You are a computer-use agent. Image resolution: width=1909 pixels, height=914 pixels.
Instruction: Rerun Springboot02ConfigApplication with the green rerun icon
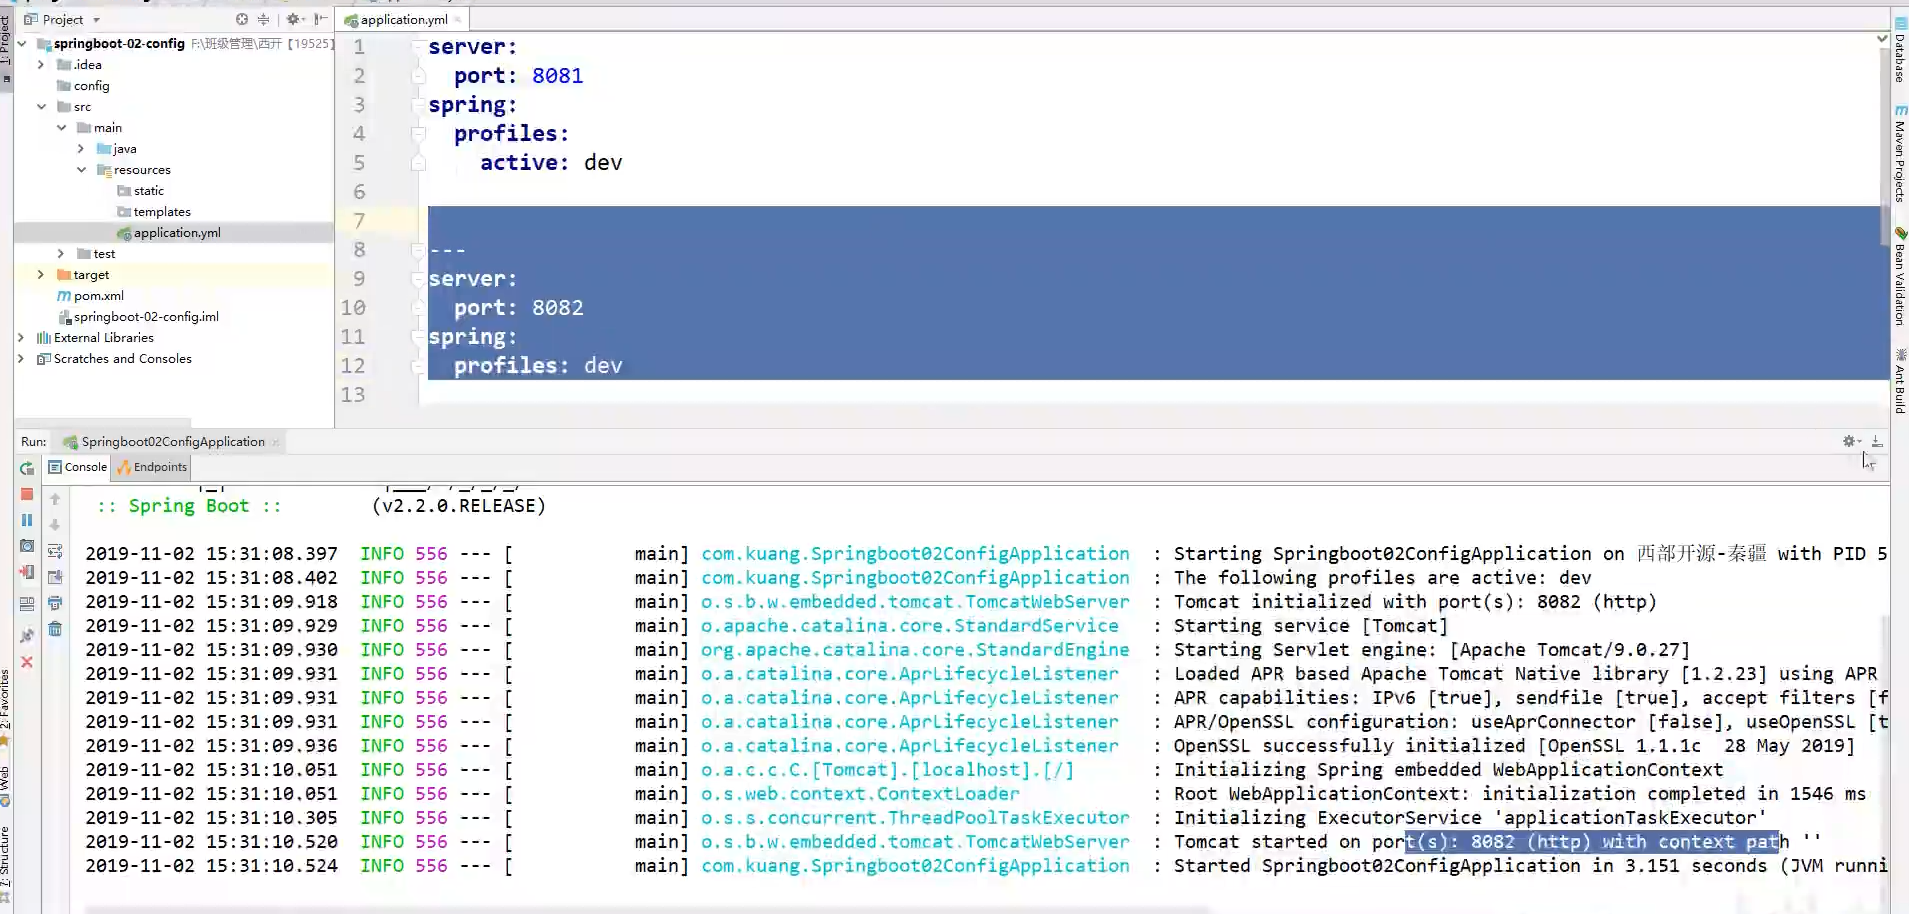click(x=27, y=468)
